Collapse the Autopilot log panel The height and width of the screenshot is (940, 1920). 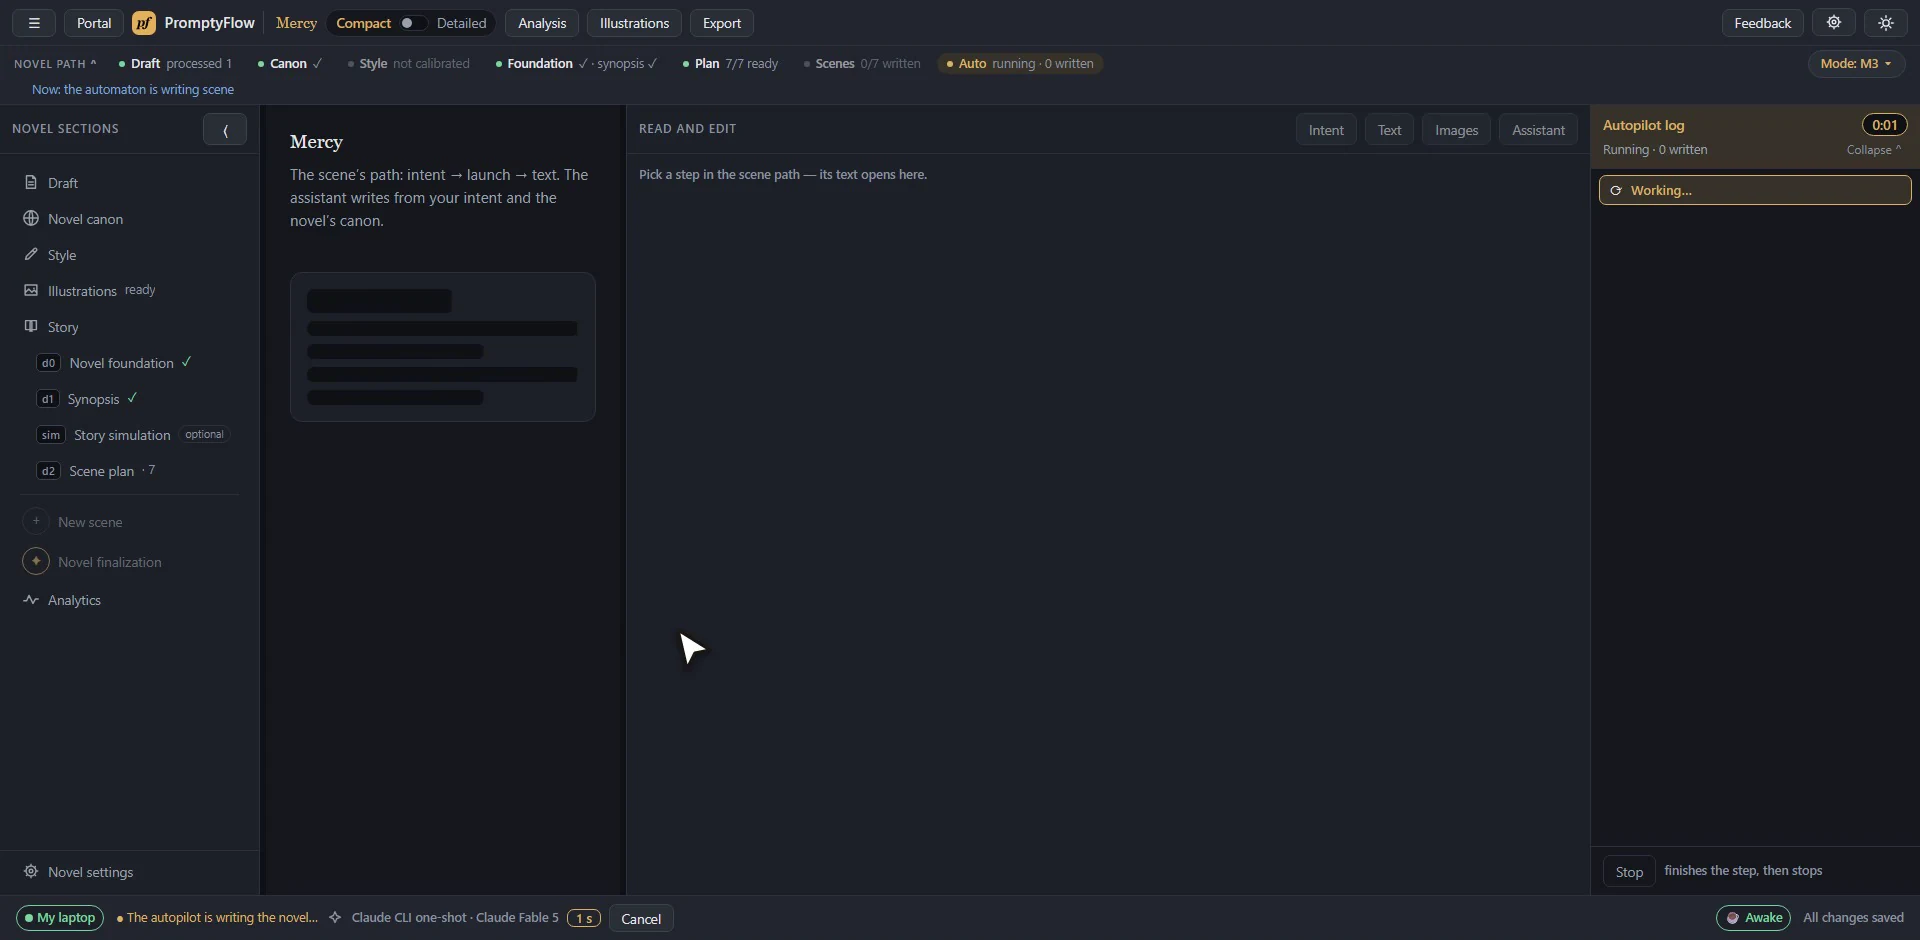click(1874, 150)
